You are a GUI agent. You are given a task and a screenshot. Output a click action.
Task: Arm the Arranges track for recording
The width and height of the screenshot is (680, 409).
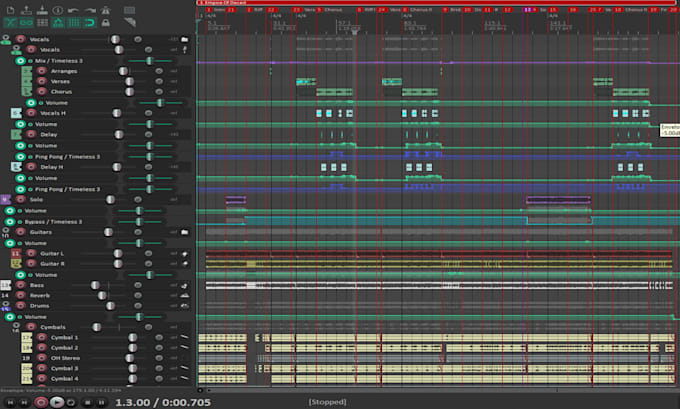42,71
